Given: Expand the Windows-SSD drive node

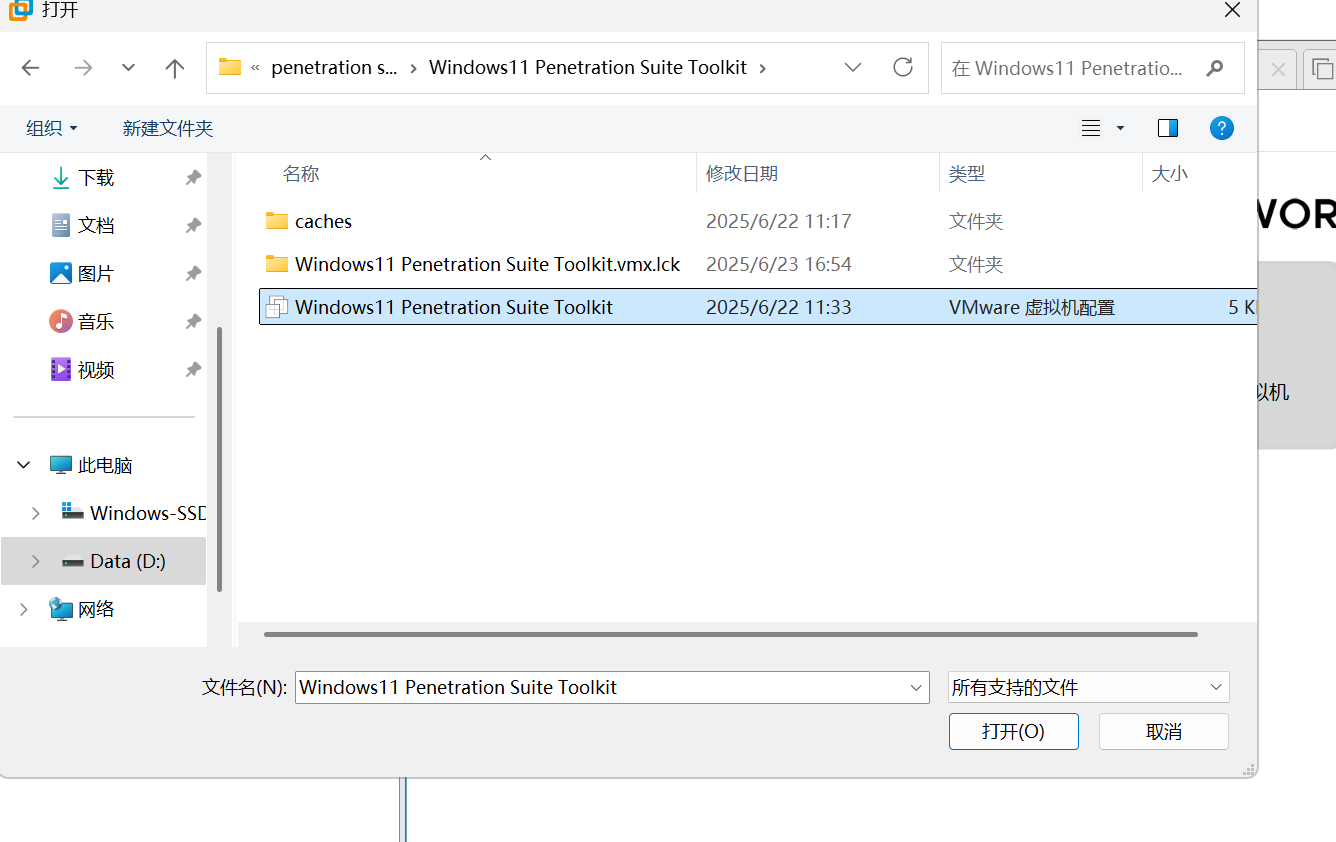Looking at the screenshot, I should click(36, 513).
